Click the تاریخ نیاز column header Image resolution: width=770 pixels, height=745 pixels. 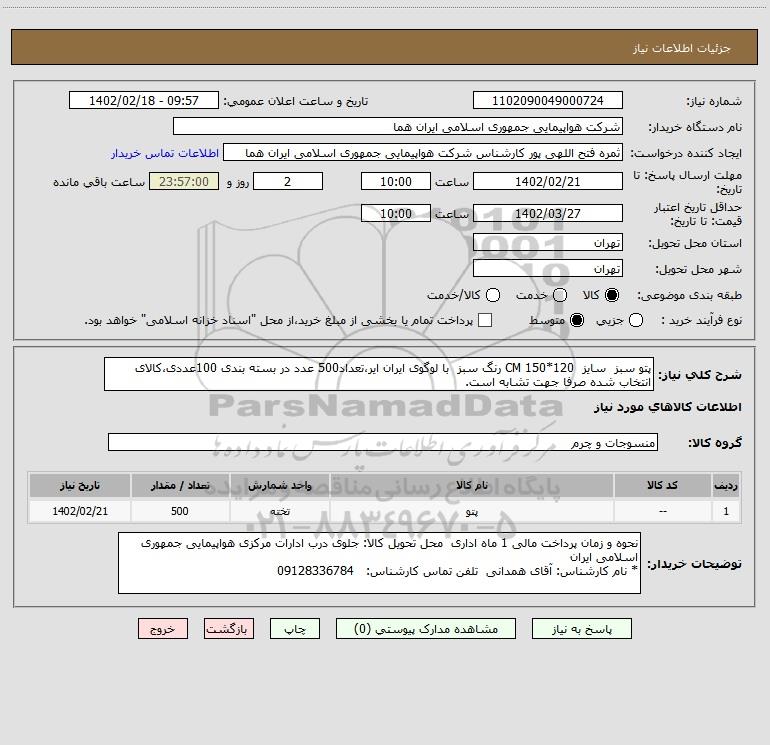(80, 485)
